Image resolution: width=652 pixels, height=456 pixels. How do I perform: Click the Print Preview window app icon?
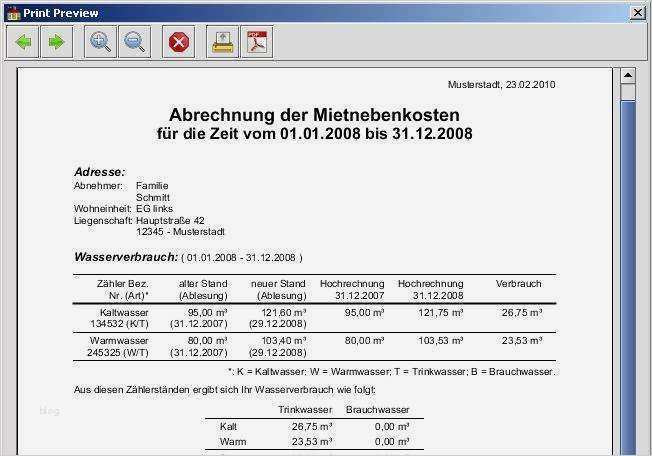pyautogui.click(x=13, y=13)
